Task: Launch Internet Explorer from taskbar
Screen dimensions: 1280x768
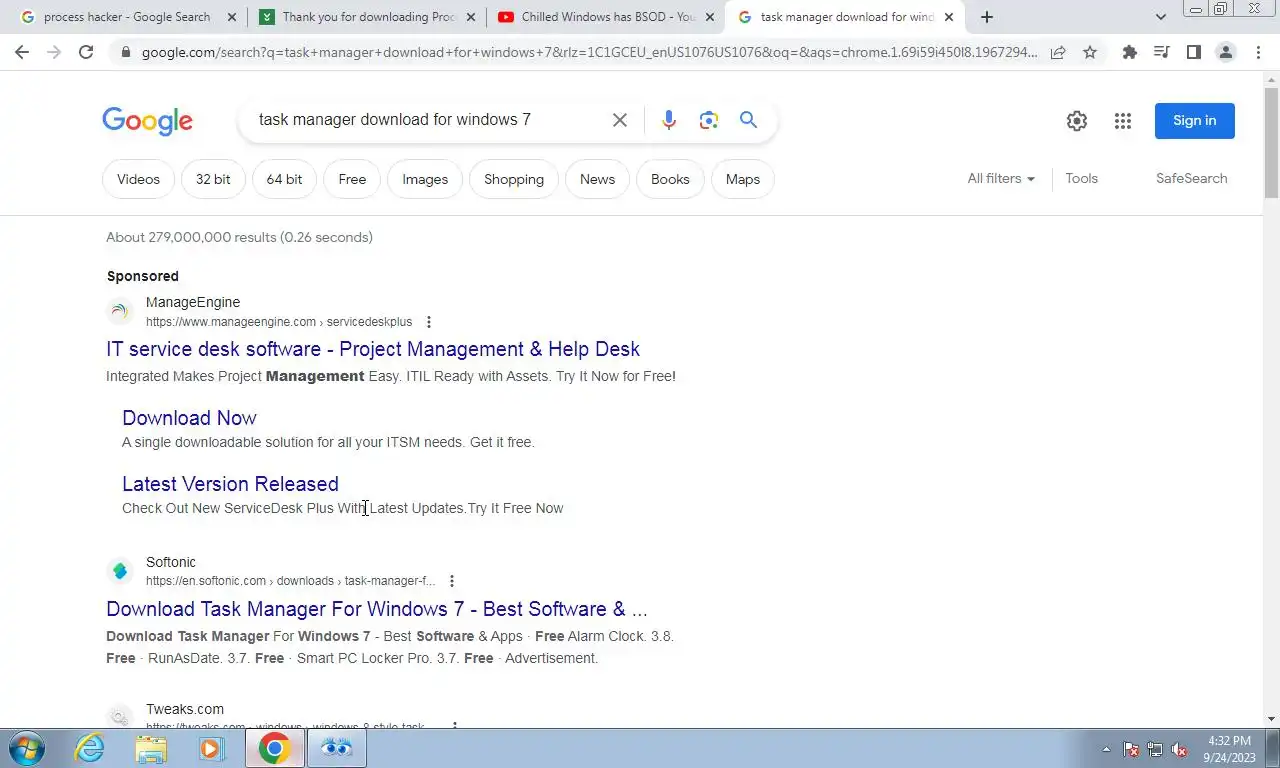Action: (90, 748)
